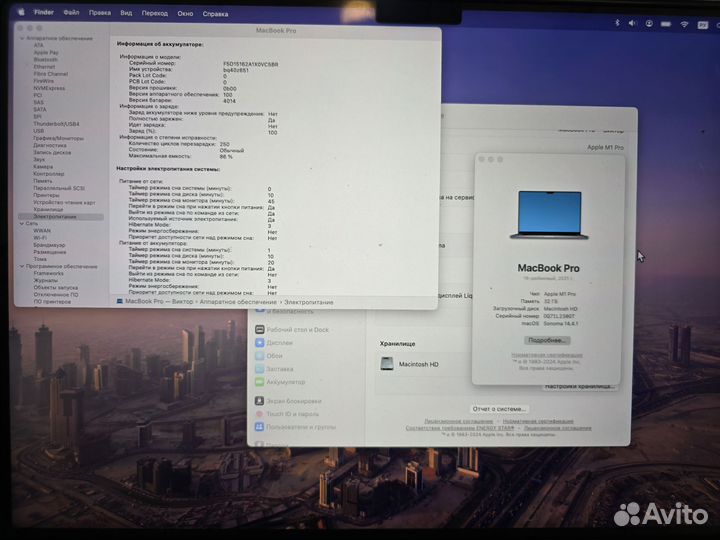The image size is (720, 540).
Task: Click the computer icon in path bar
Action: (x=120, y=301)
